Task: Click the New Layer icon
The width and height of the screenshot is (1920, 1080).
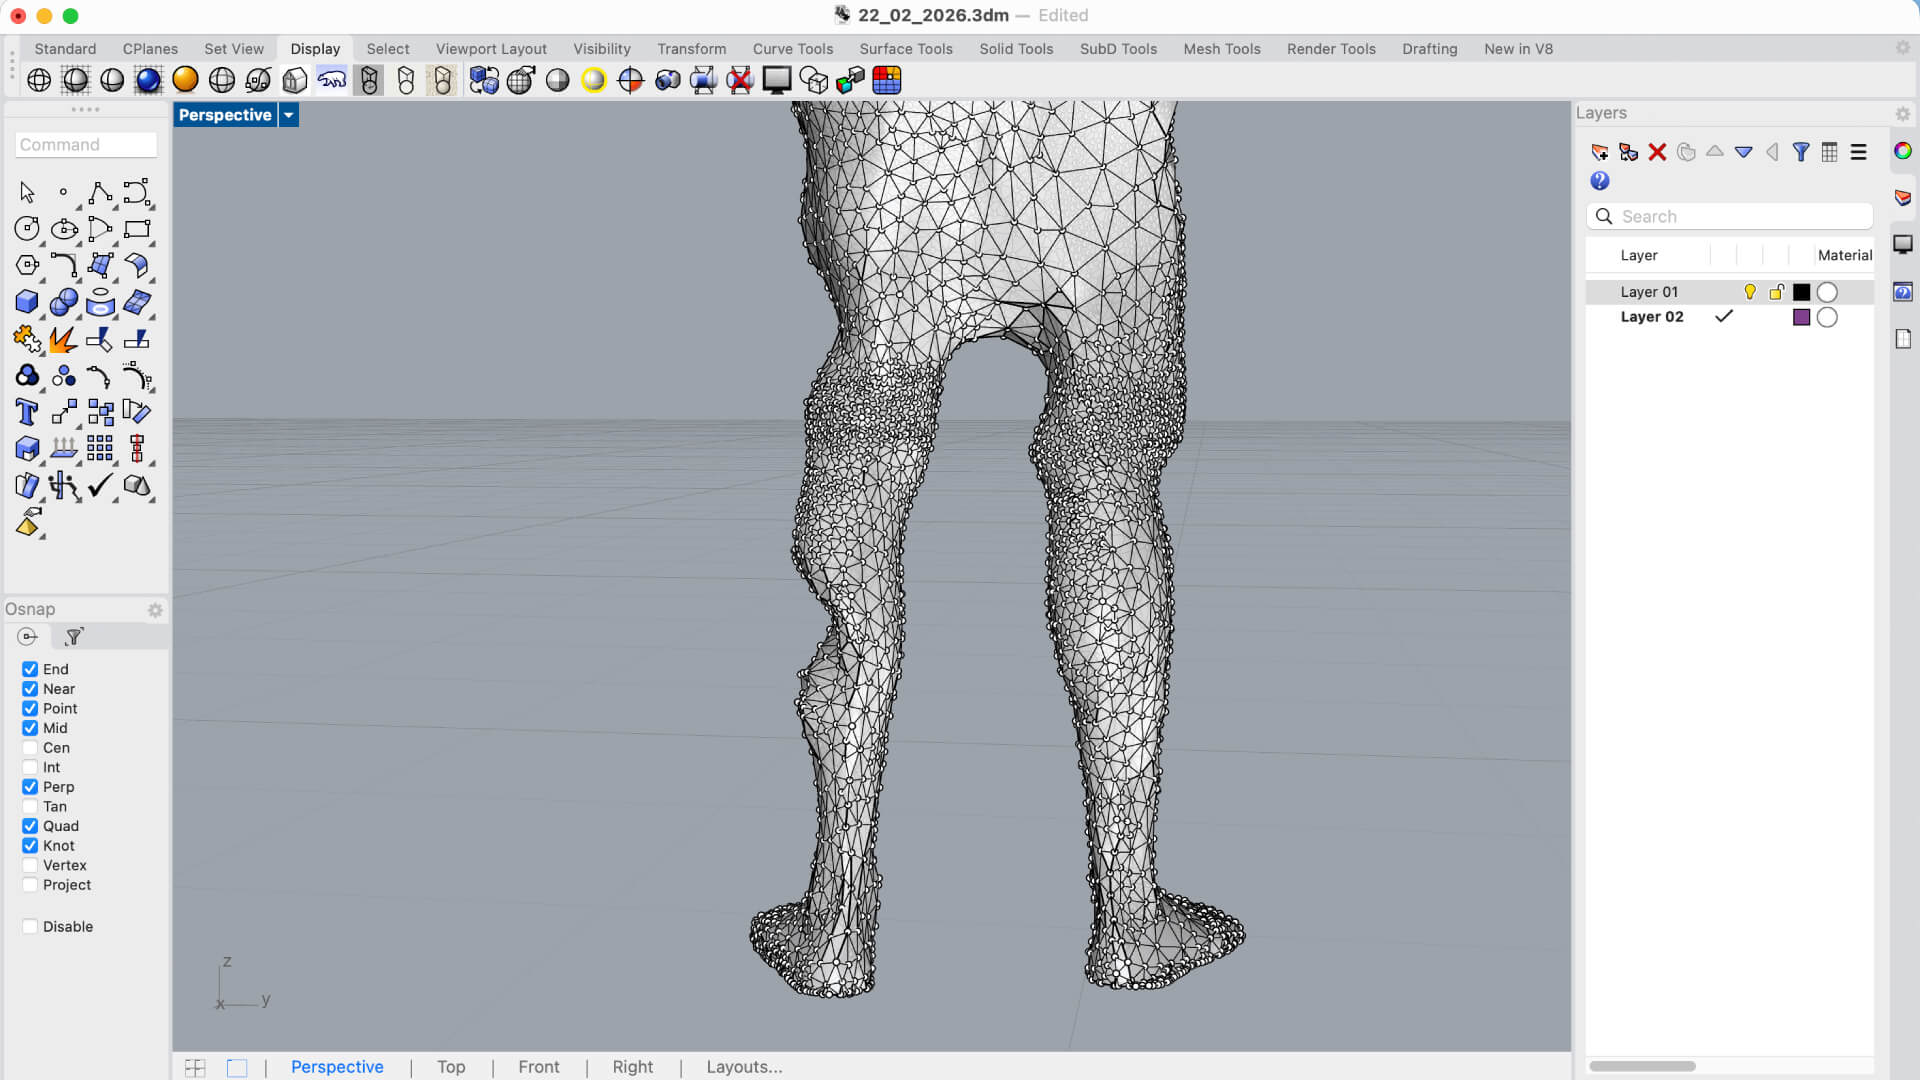Action: pyautogui.click(x=1599, y=152)
